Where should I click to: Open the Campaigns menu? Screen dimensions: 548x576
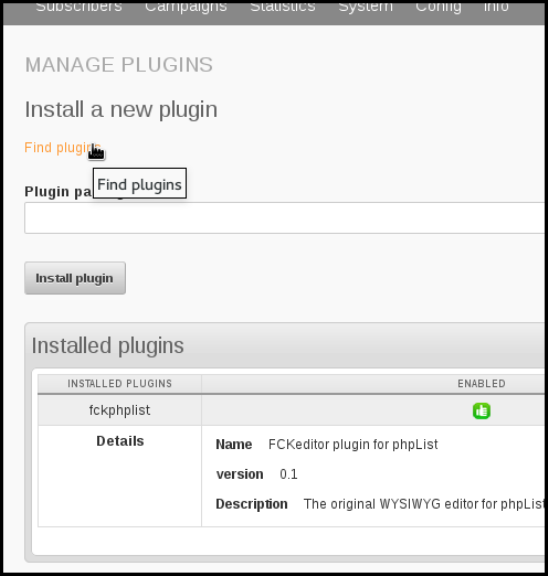pyautogui.click(x=186, y=7)
